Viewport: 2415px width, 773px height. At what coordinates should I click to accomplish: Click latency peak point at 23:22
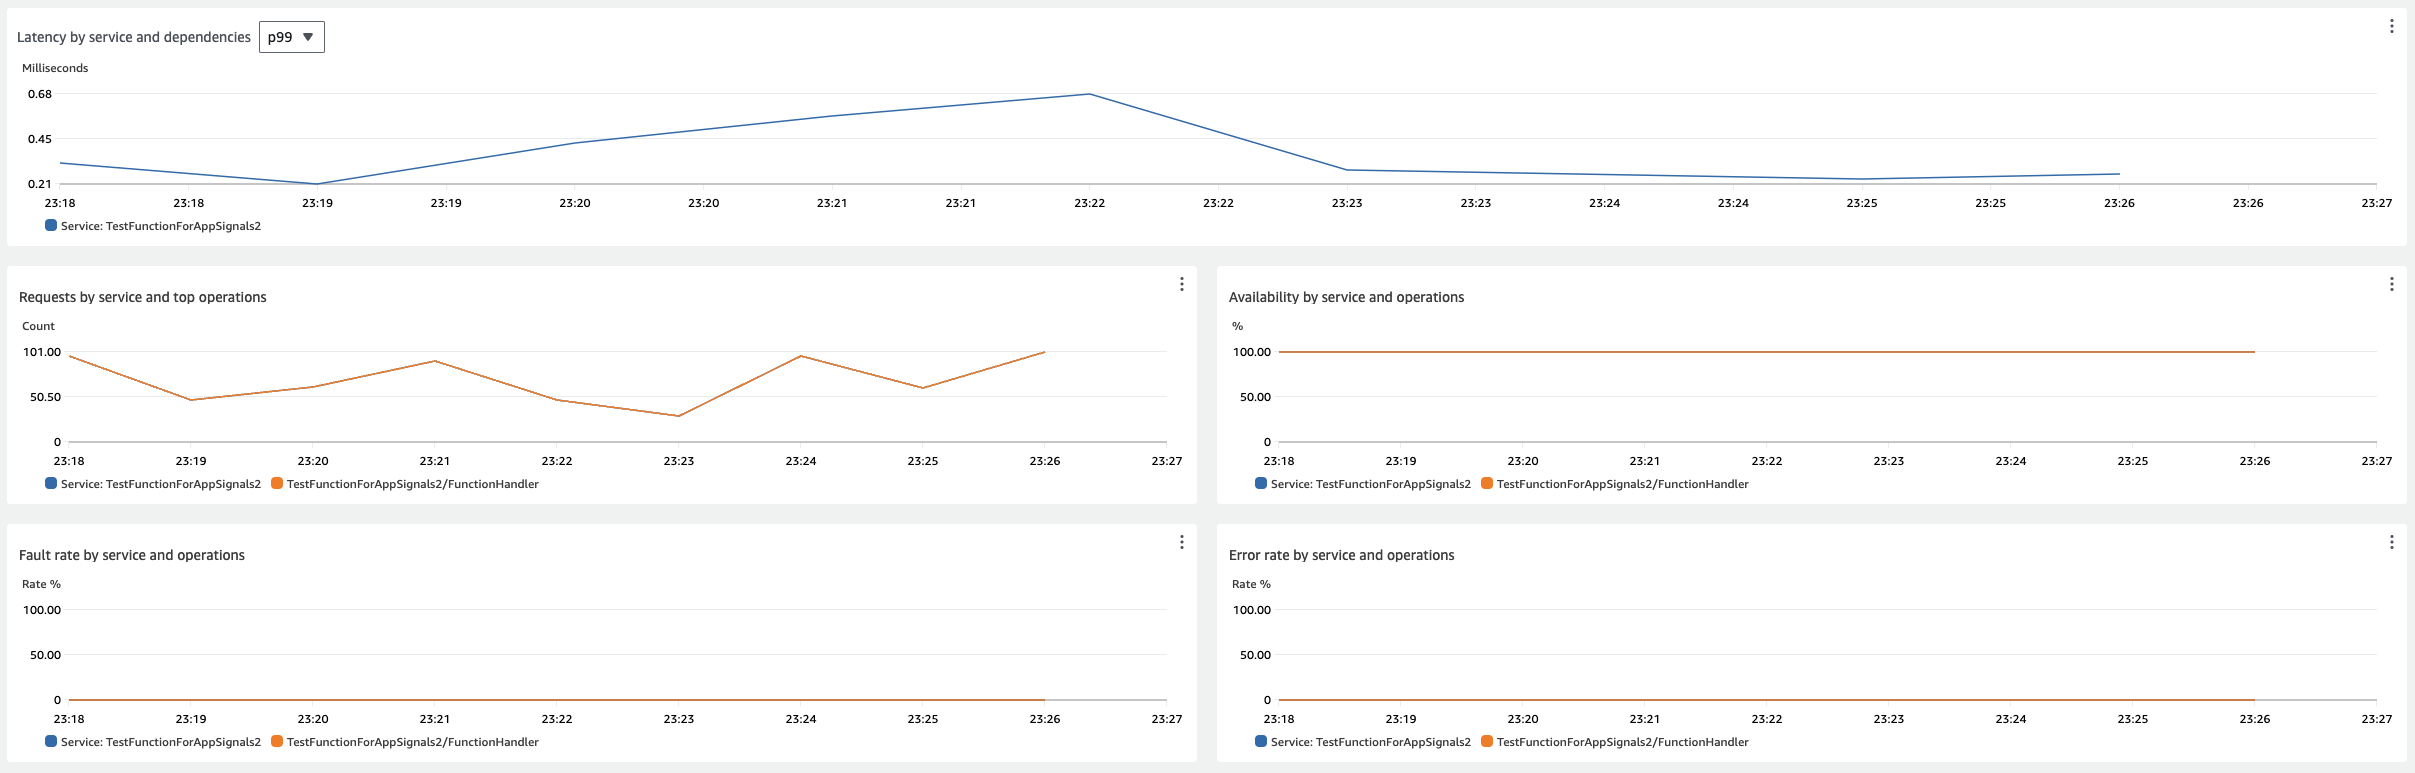coord(1089,94)
